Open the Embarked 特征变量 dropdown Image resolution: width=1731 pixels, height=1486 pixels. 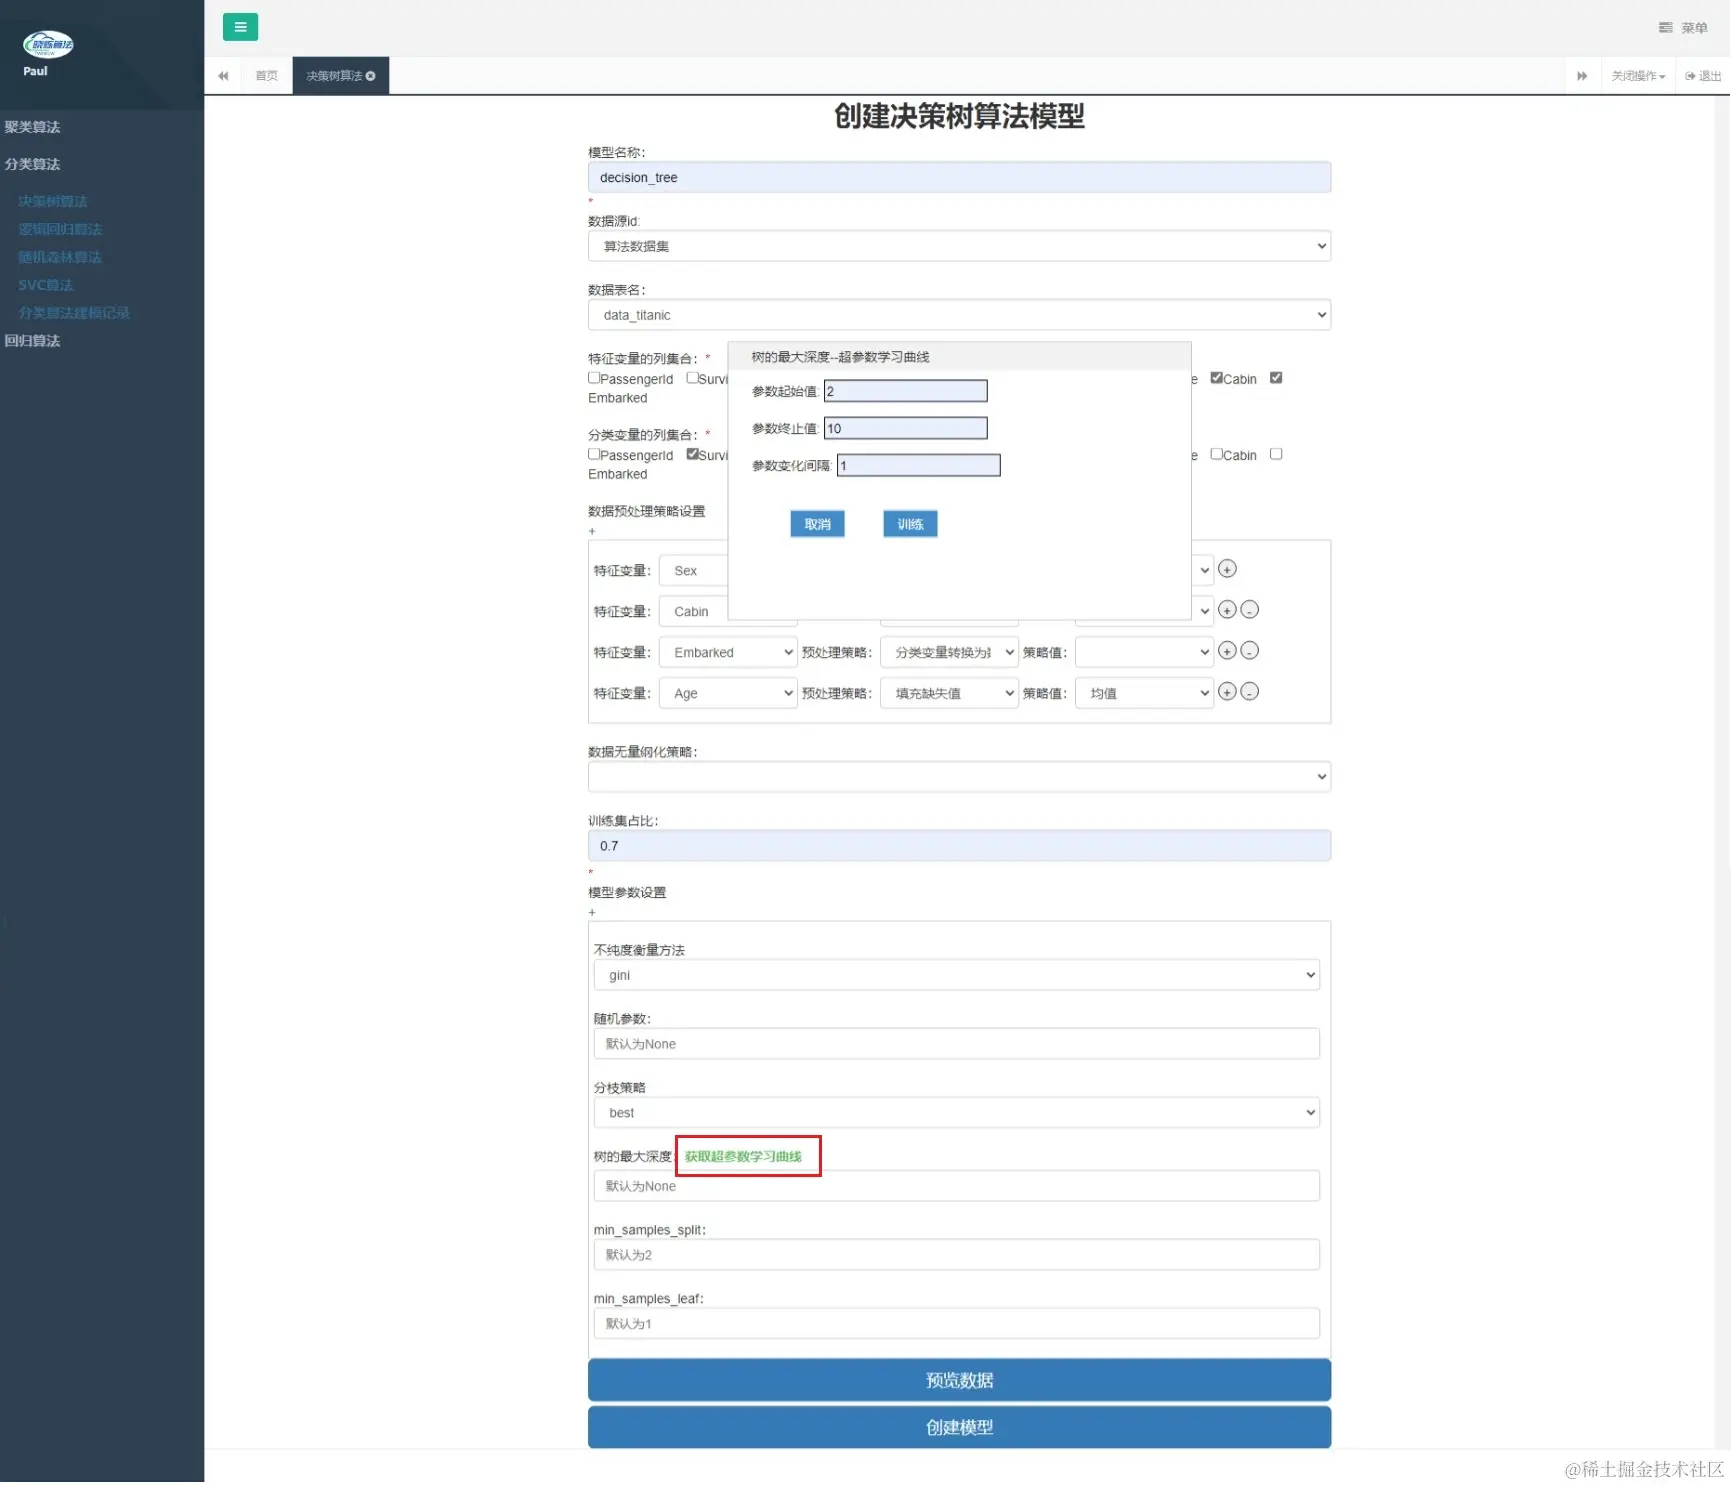728,652
